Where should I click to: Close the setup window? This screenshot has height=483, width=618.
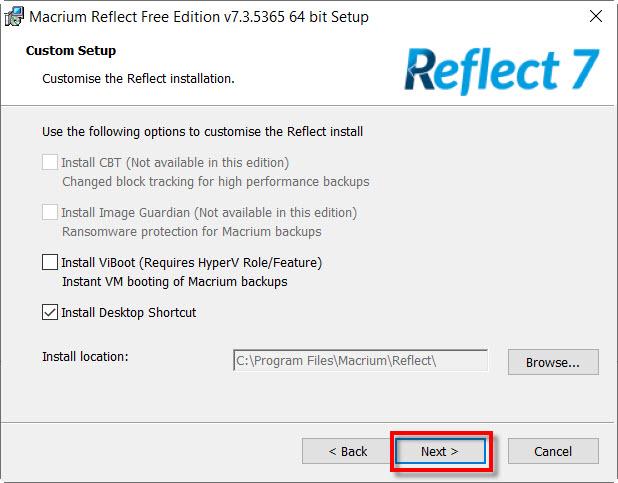click(597, 17)
